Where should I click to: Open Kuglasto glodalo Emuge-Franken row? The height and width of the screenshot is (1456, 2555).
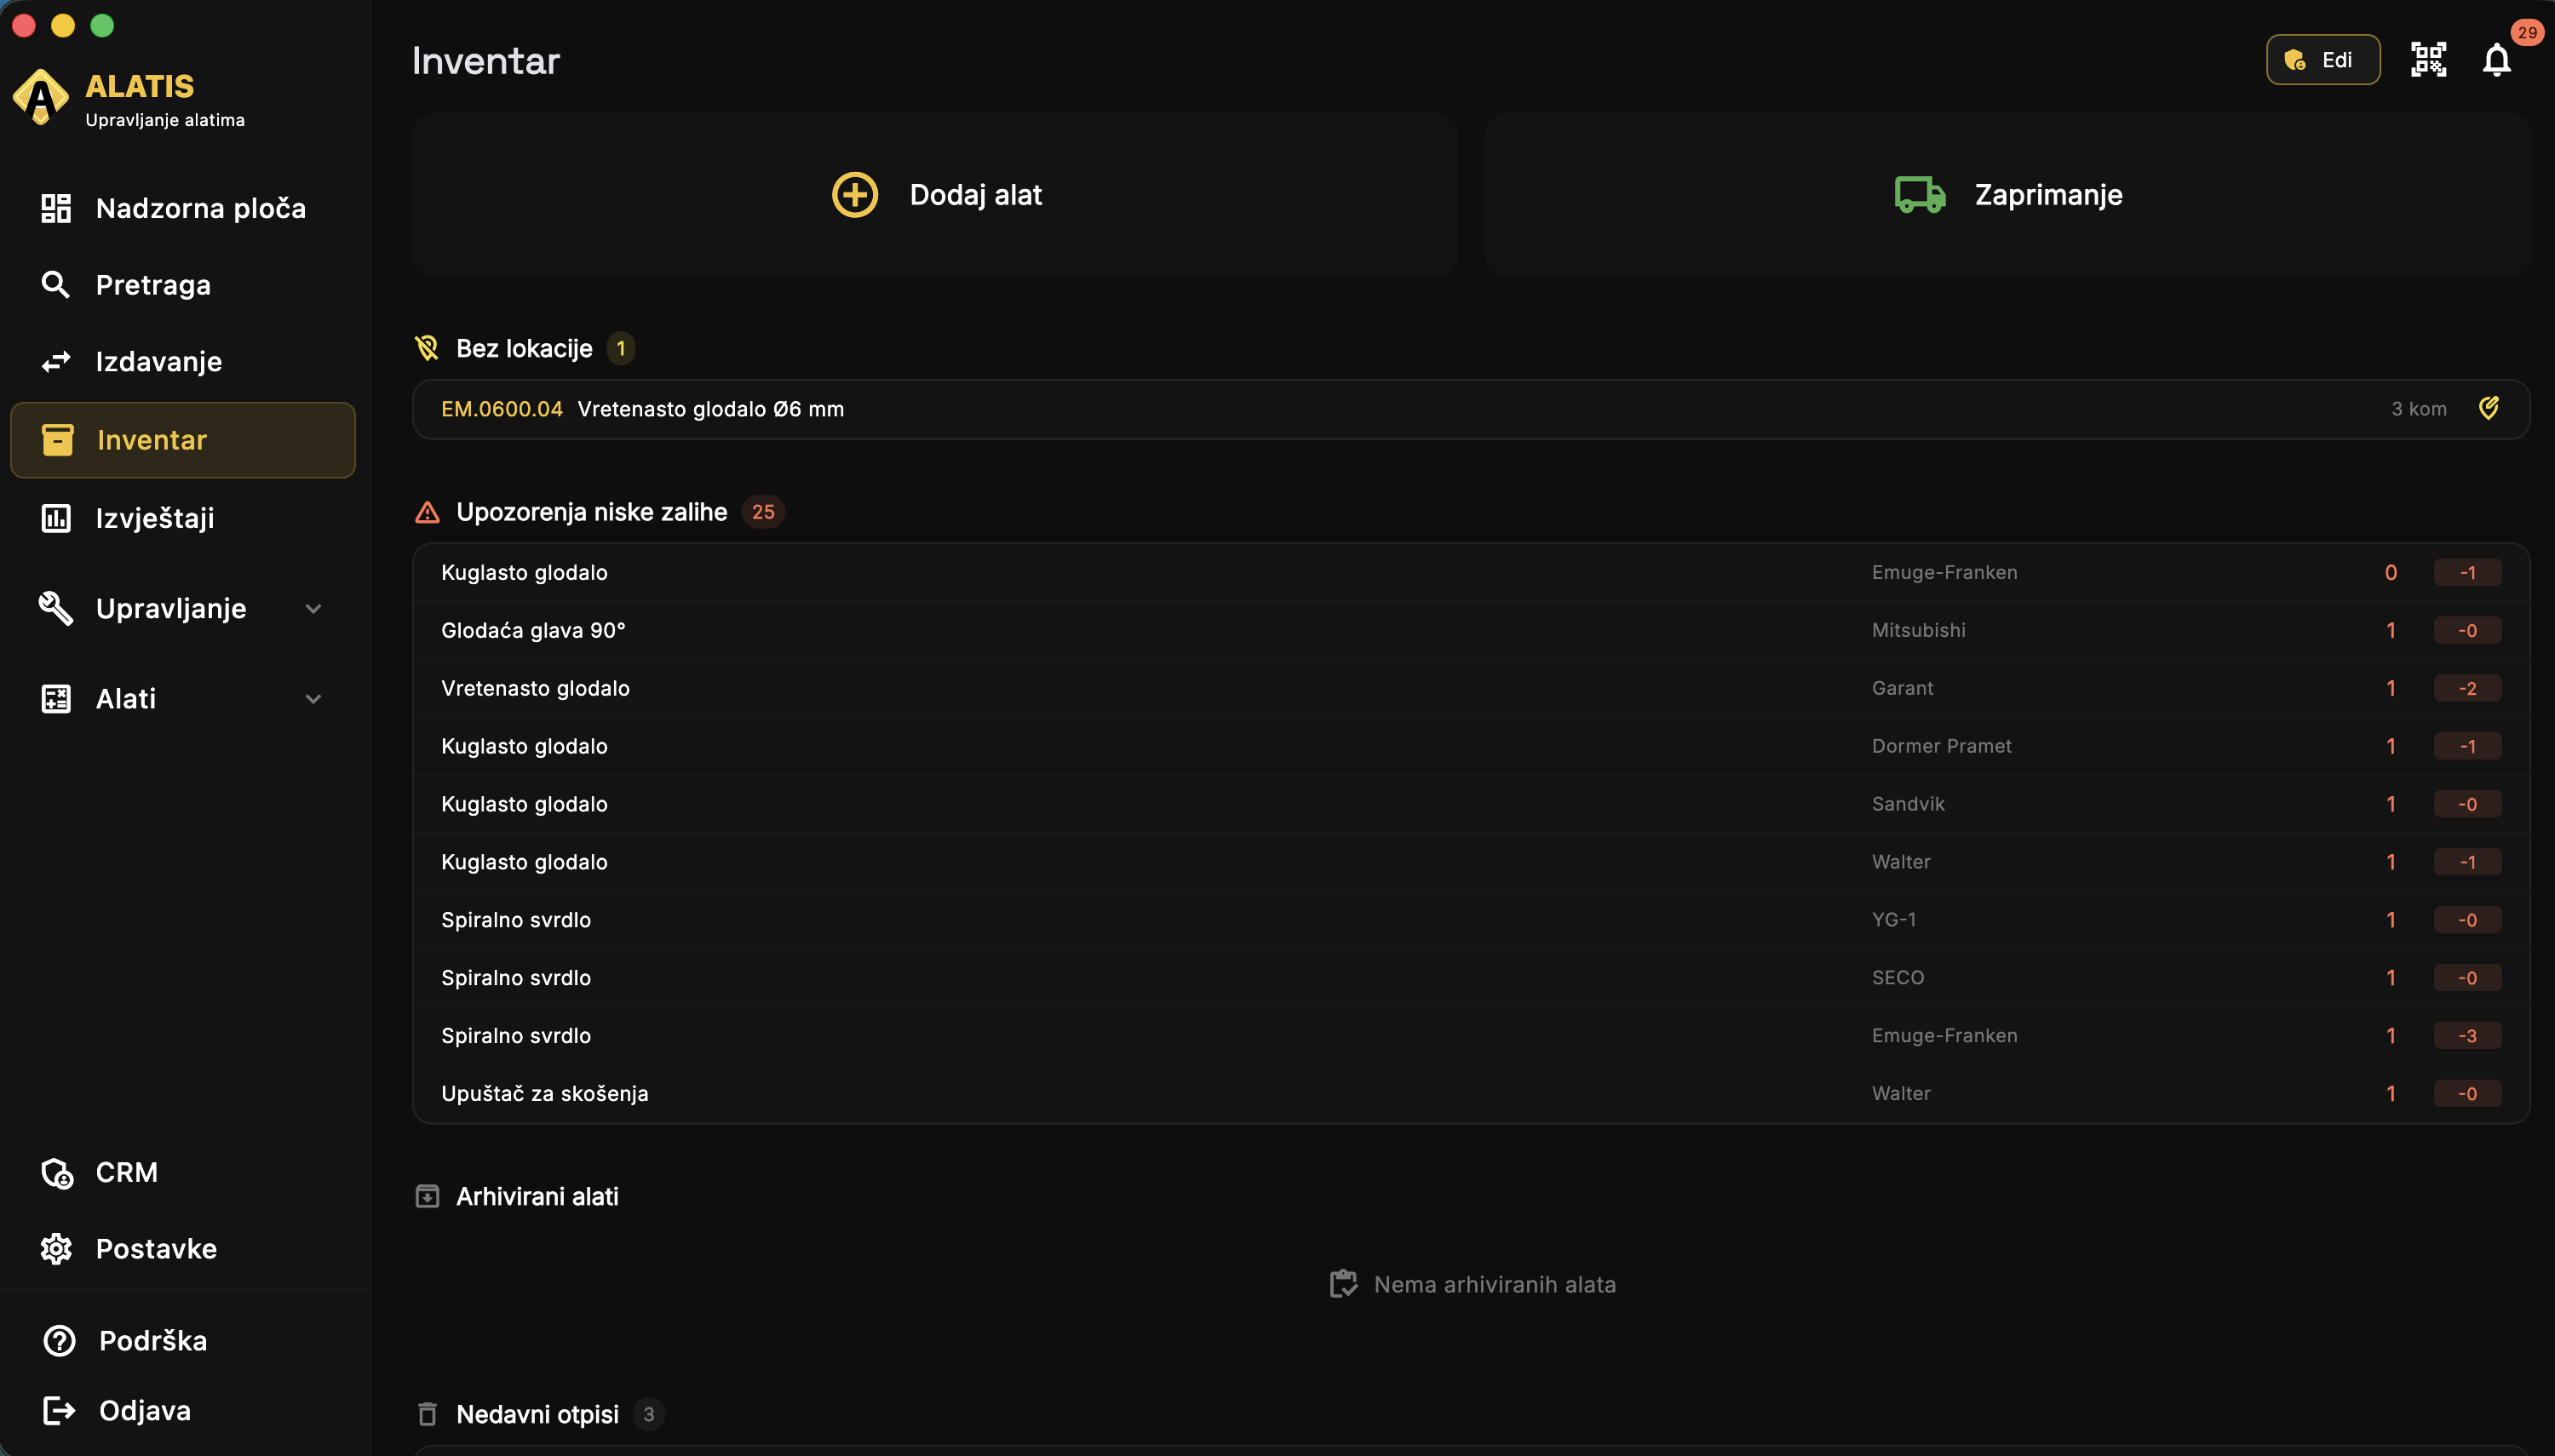[x=1471, y=572]
